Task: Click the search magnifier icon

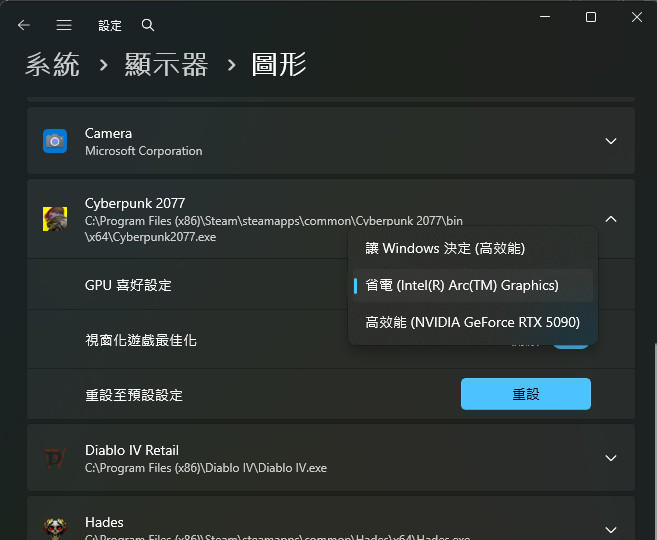Action: [148, 25]
